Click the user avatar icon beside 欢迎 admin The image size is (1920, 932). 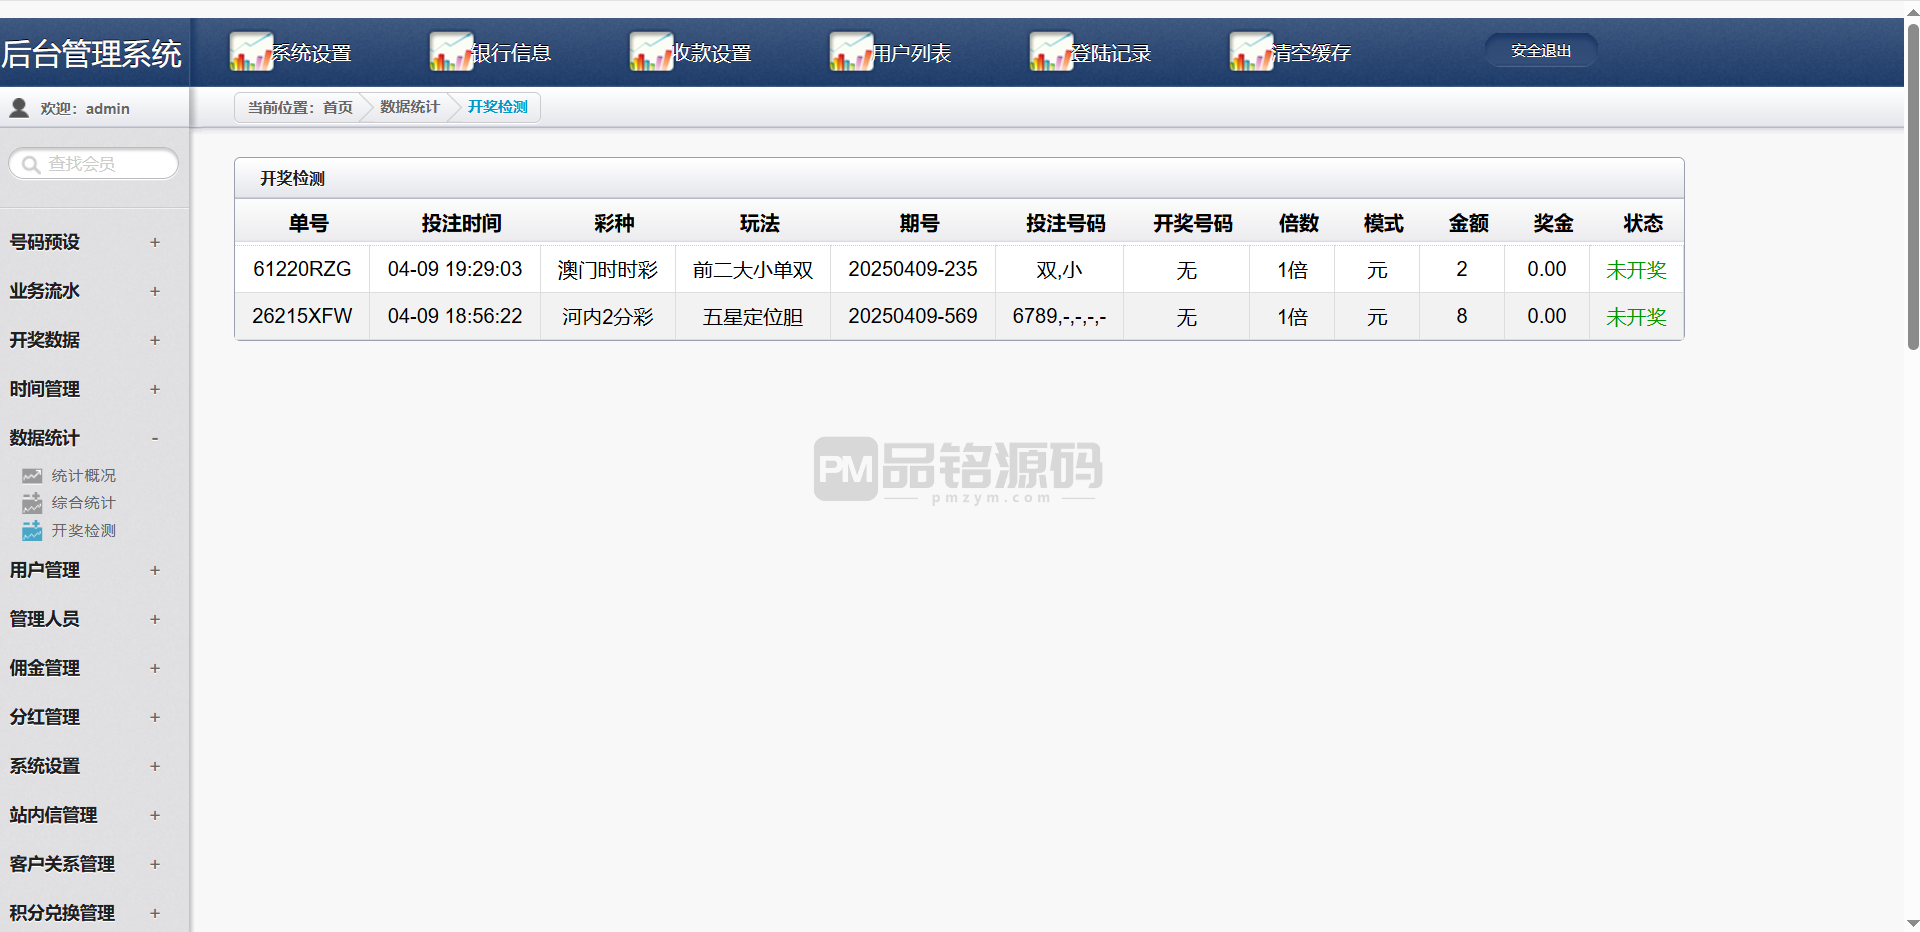click(19, 108)
